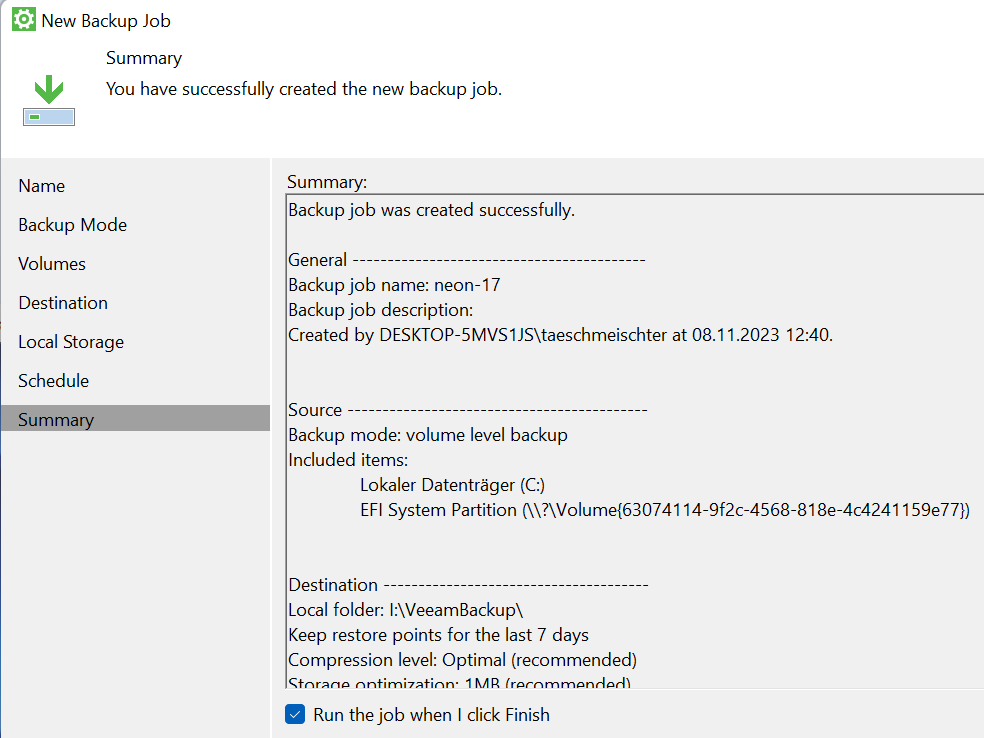Click the green gear New Backup Job icon
Viewport: 984px width, 738px height.
24,19
